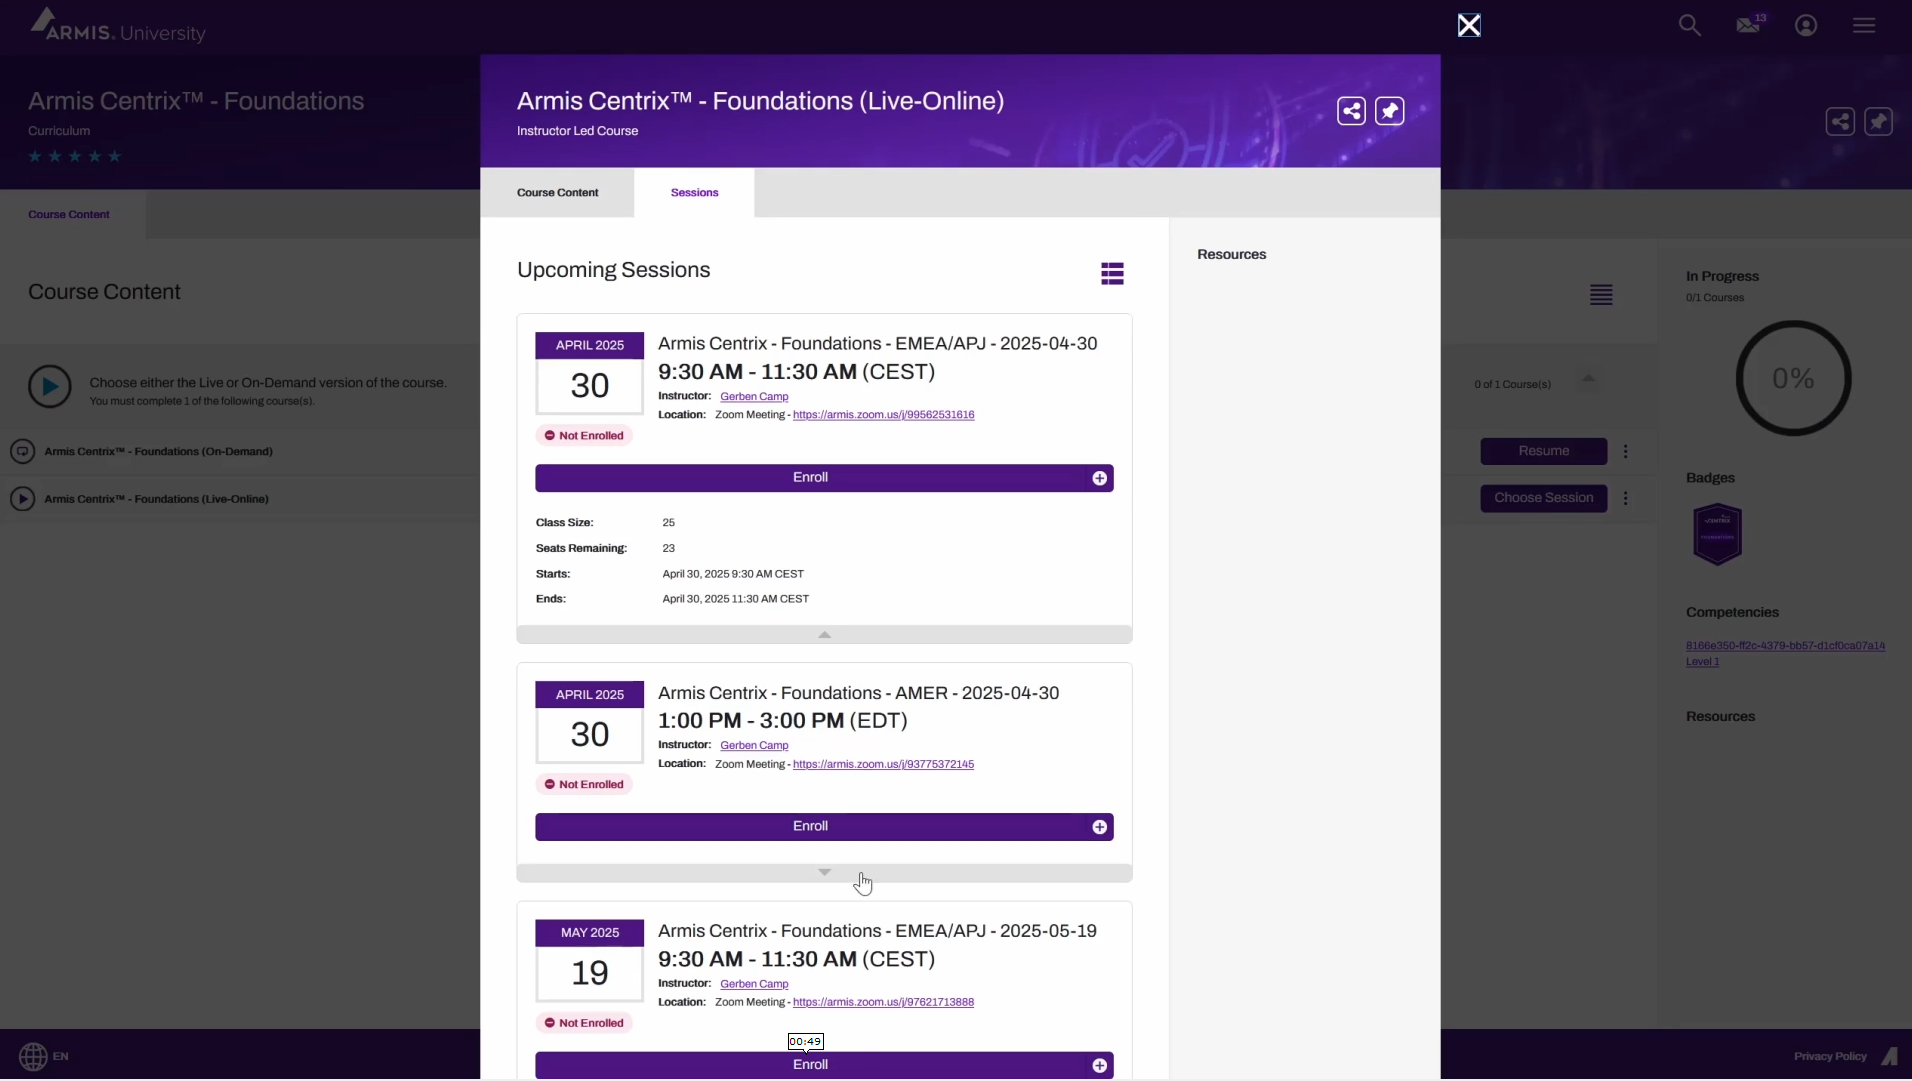Open instructor Gerben Camp link for 9:30 AM April session

coord(754,397)
